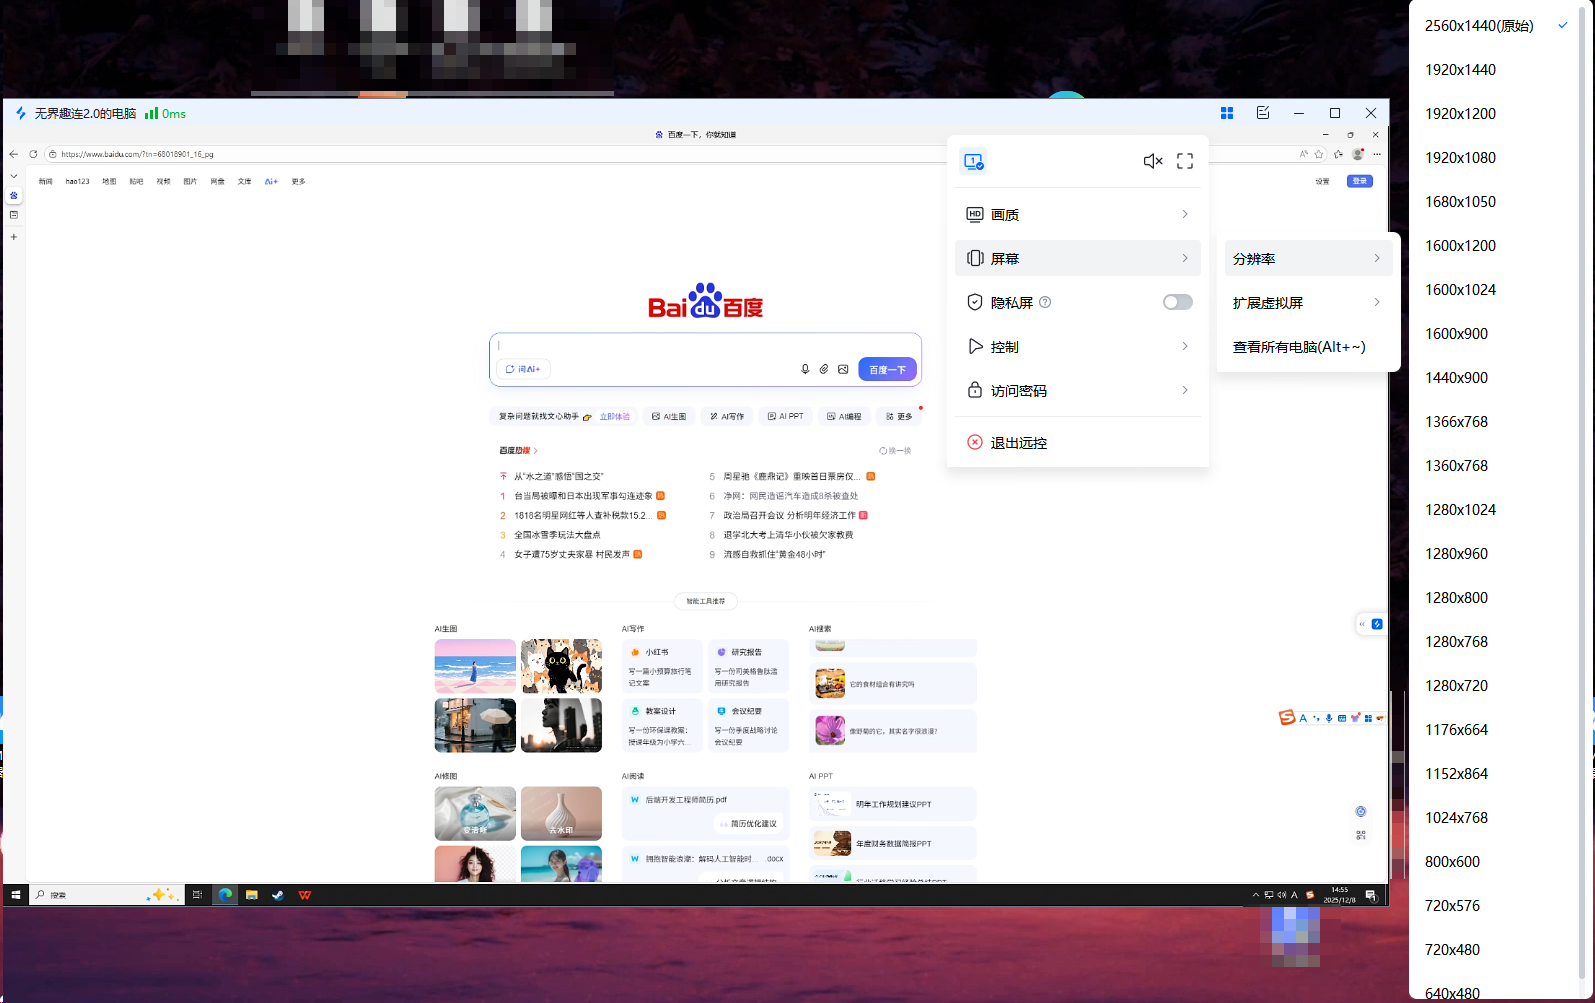Expand the 更多 tools chip

tap(899, 416)
